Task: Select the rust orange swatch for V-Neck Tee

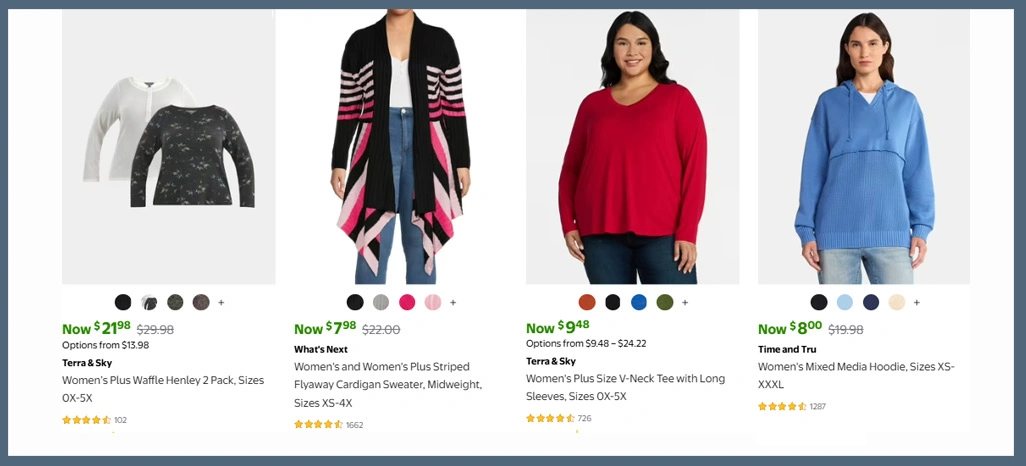Action: (587, 302)
